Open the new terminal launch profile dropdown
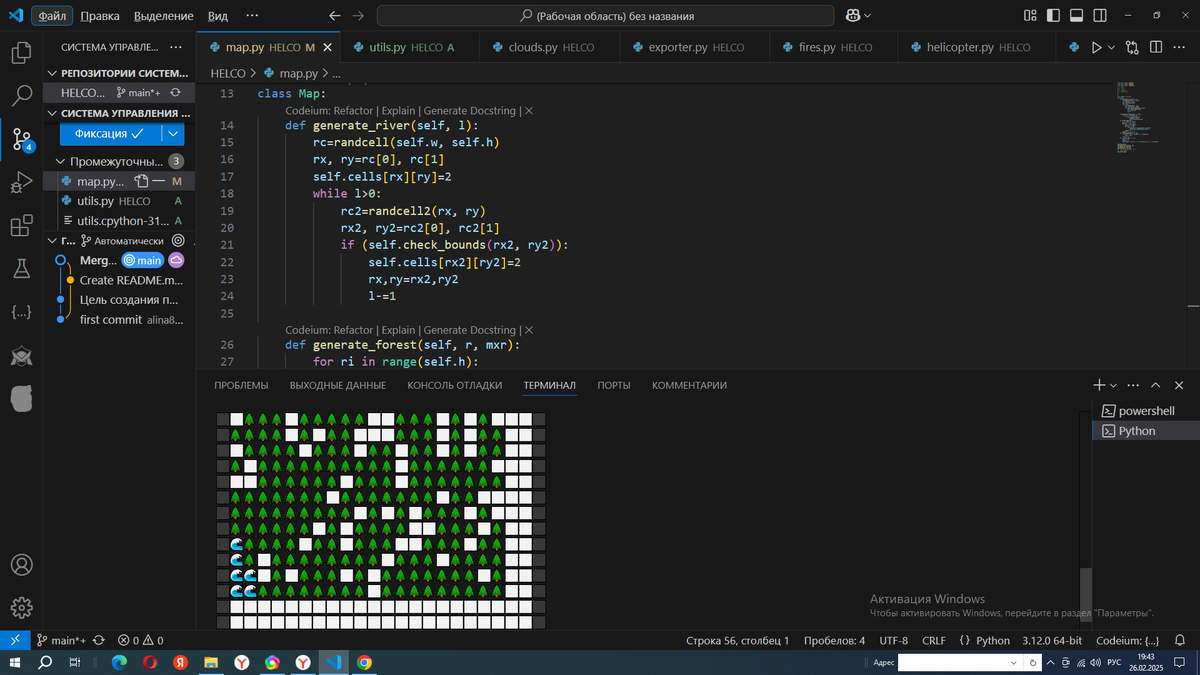Image resolution: width=1200 pixels, height=675 pixels. pyautogui.click(x=1113, y=385)
